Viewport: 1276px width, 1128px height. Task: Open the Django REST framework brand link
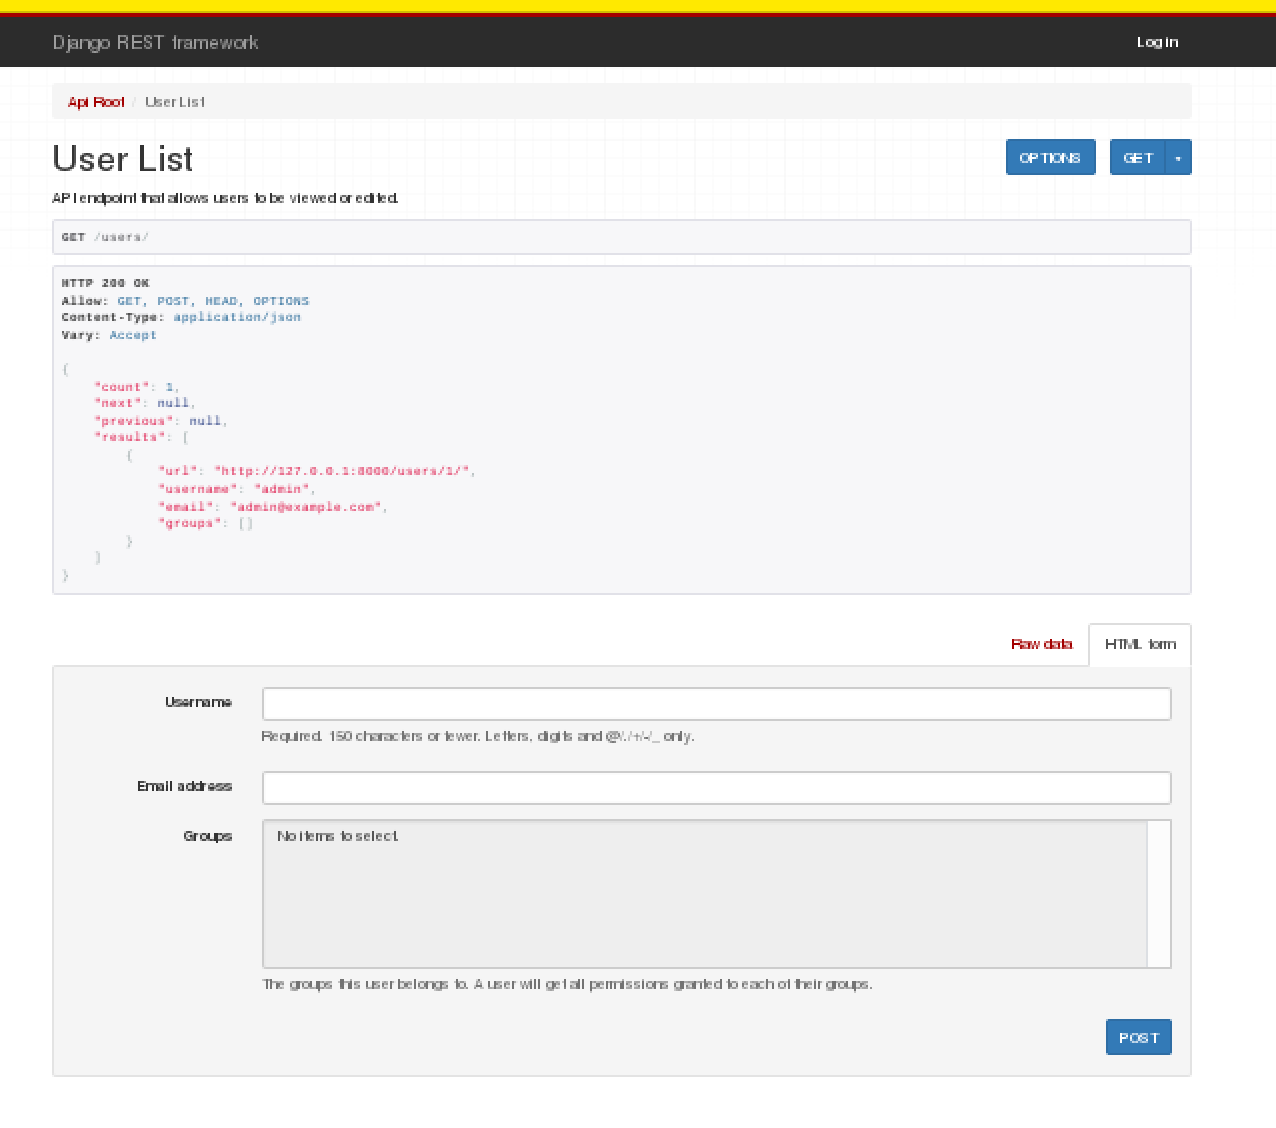(x=155, y=42)
